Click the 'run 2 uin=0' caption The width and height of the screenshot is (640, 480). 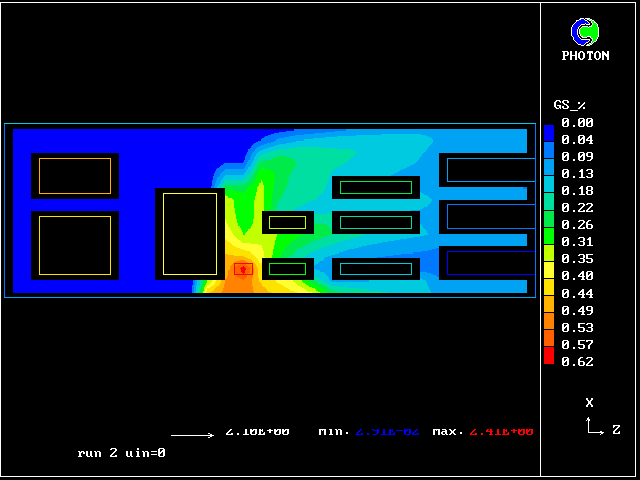[x=121, y=453]
